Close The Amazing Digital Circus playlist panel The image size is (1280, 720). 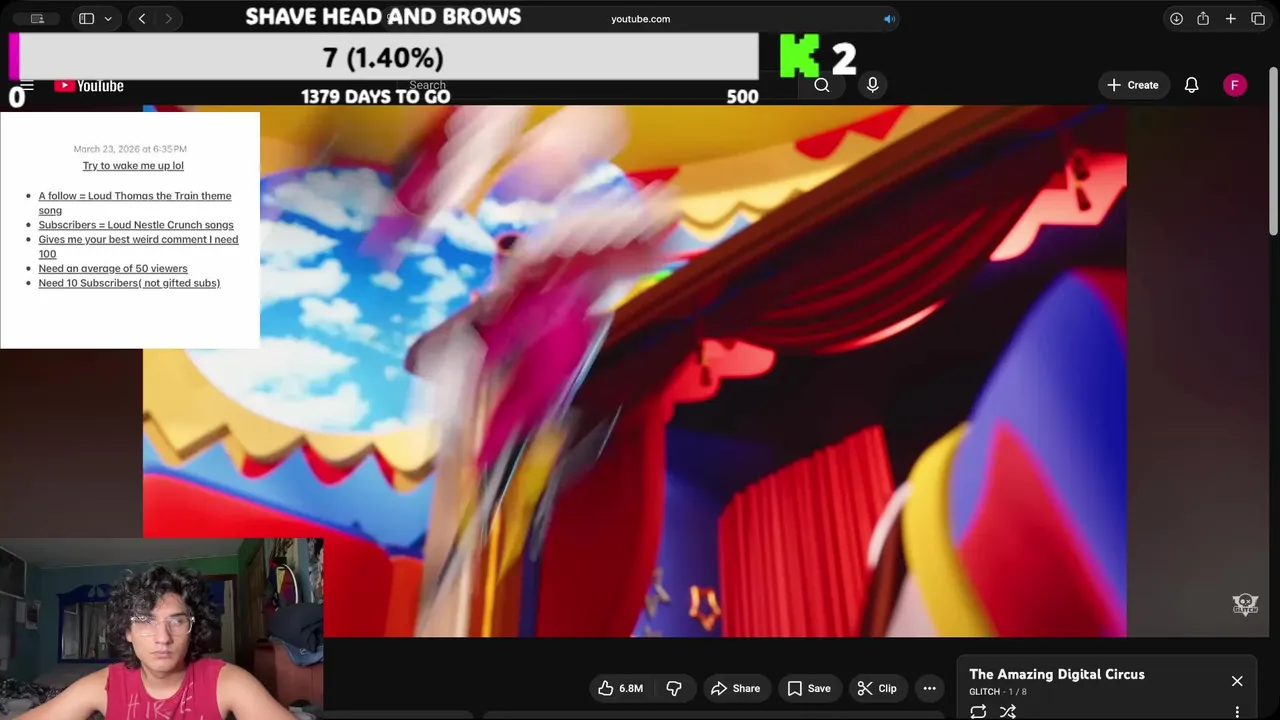(1237, 681)
